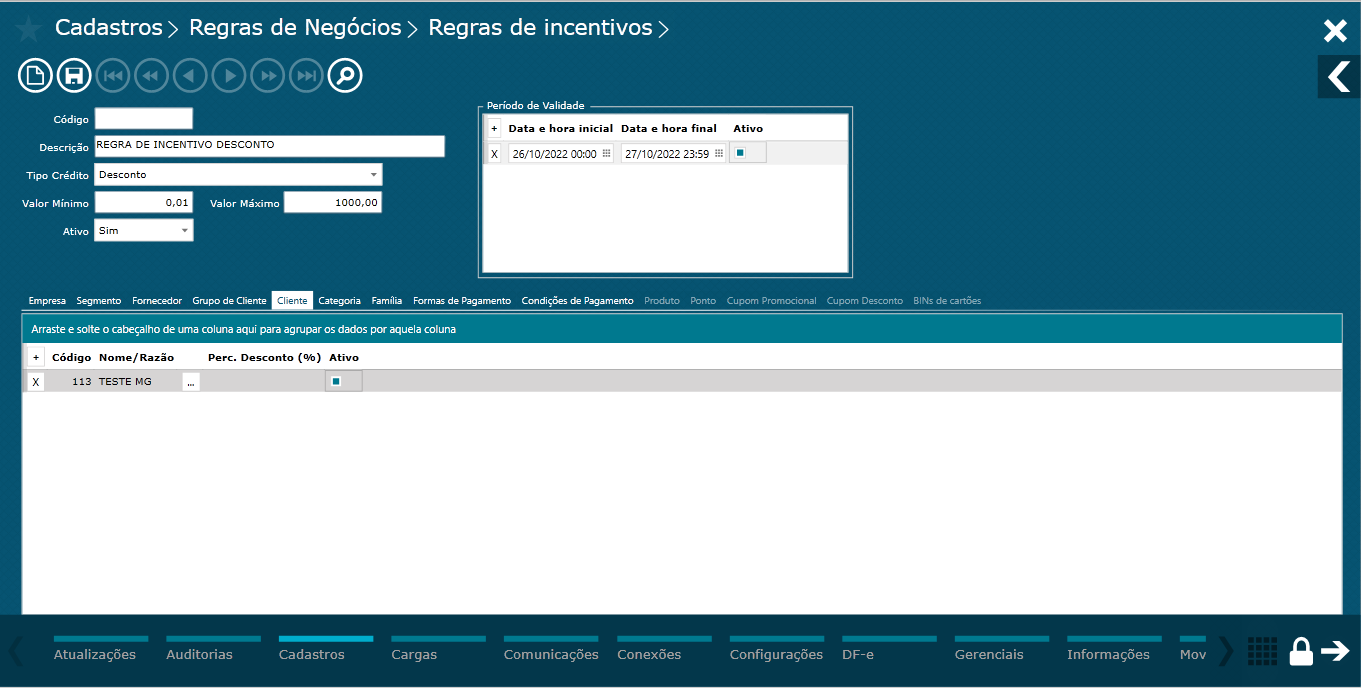This screenshot has width=1361, height=688.
Task: Jump back with the rewind button
Action: click(151, 75)
